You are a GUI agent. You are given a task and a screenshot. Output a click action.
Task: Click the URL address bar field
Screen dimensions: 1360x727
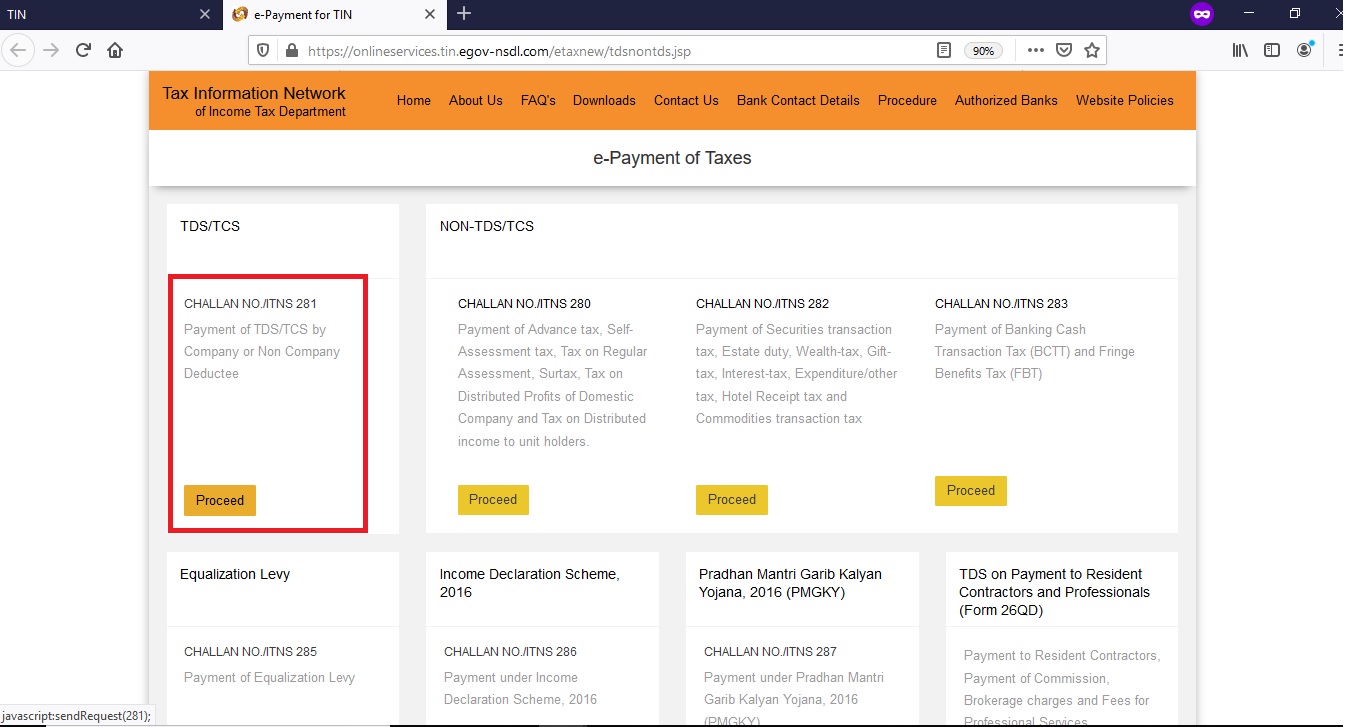coord(600,50)
